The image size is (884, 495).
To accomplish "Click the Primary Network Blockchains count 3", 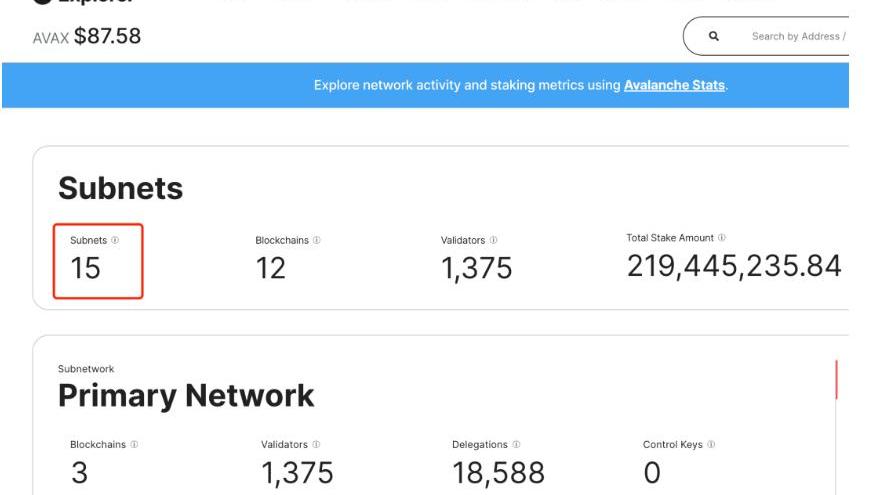I will pyautogui.click(x=79, y=473).
